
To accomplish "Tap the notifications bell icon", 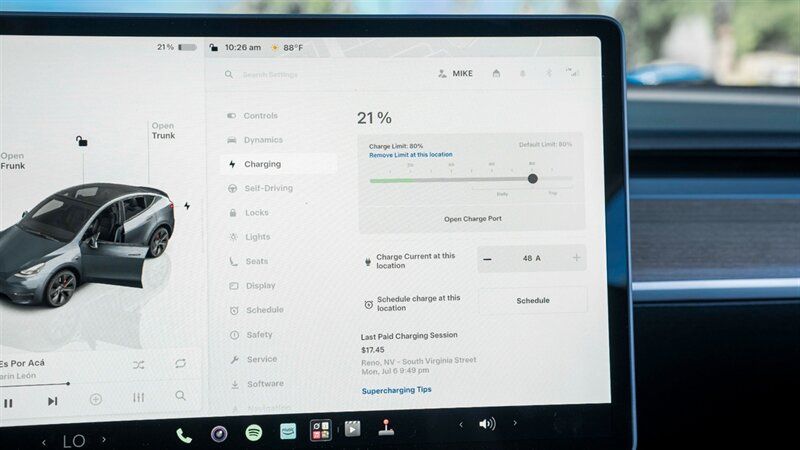I will pyautogui.click(x=522, y=73).
